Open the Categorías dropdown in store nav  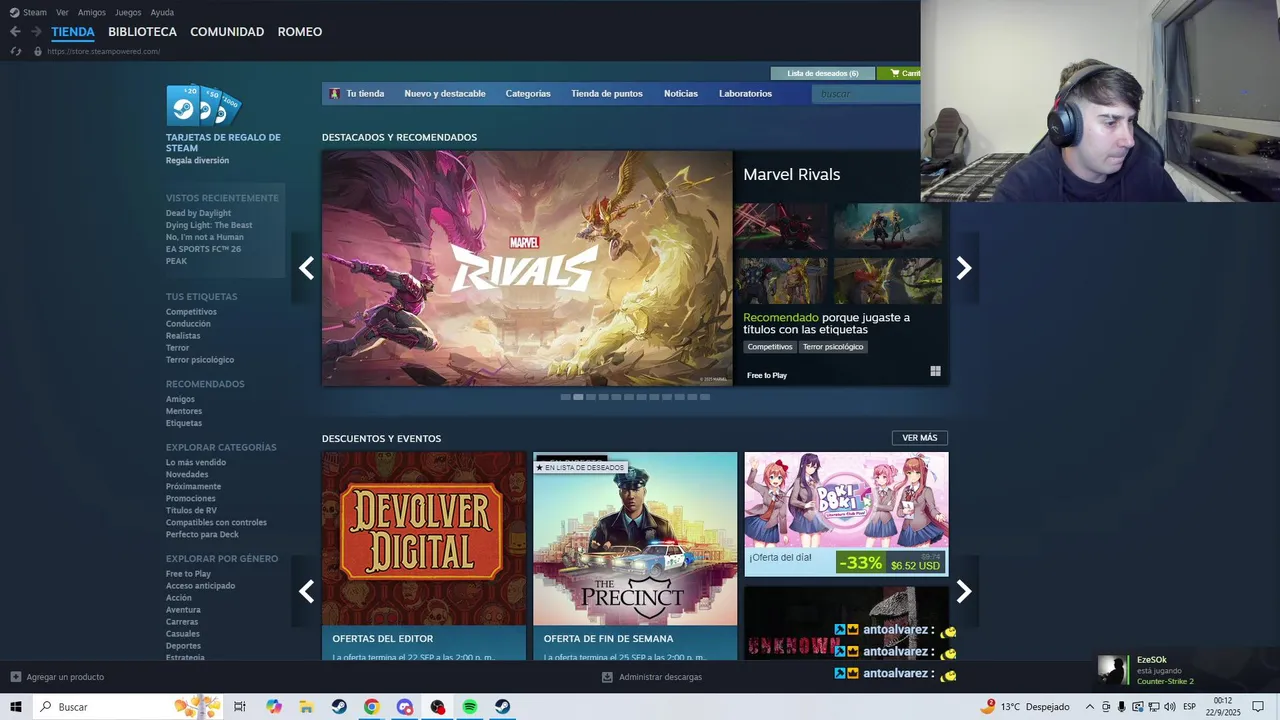(528, 93)
